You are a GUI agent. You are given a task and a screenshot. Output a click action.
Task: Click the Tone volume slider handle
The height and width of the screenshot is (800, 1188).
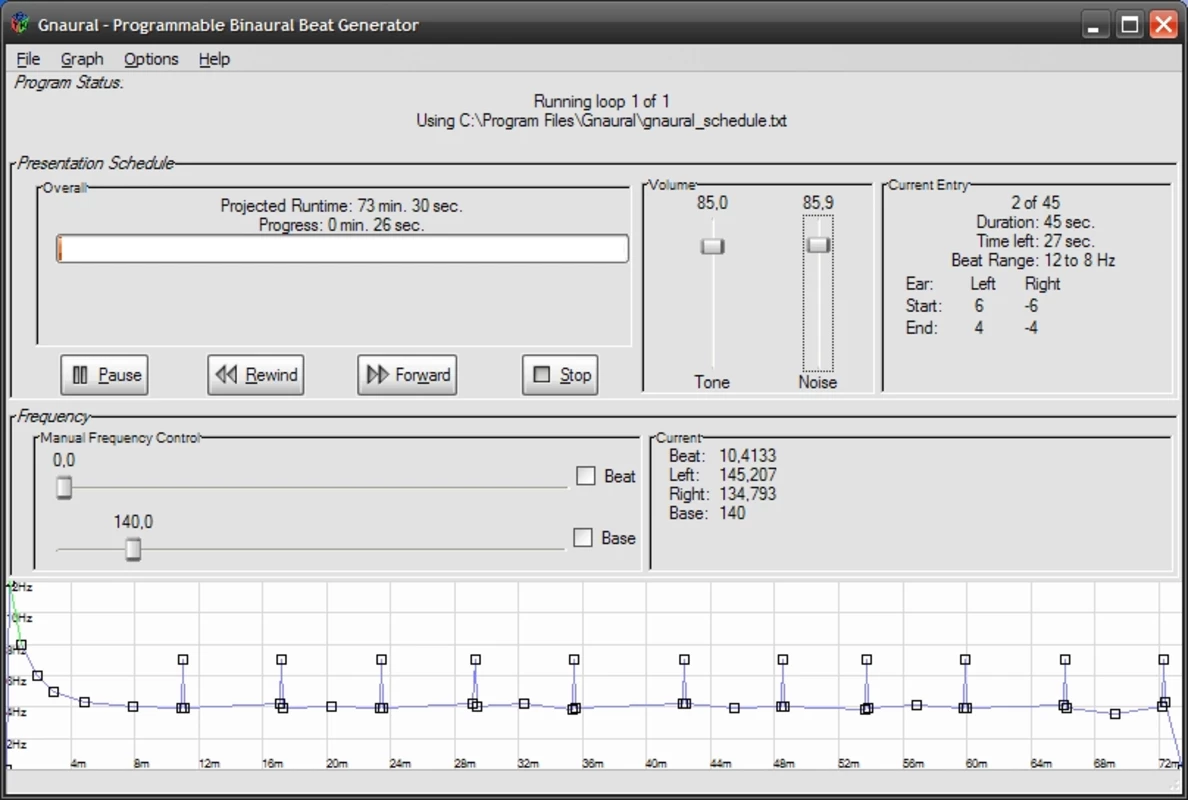(x=712, y=246)
